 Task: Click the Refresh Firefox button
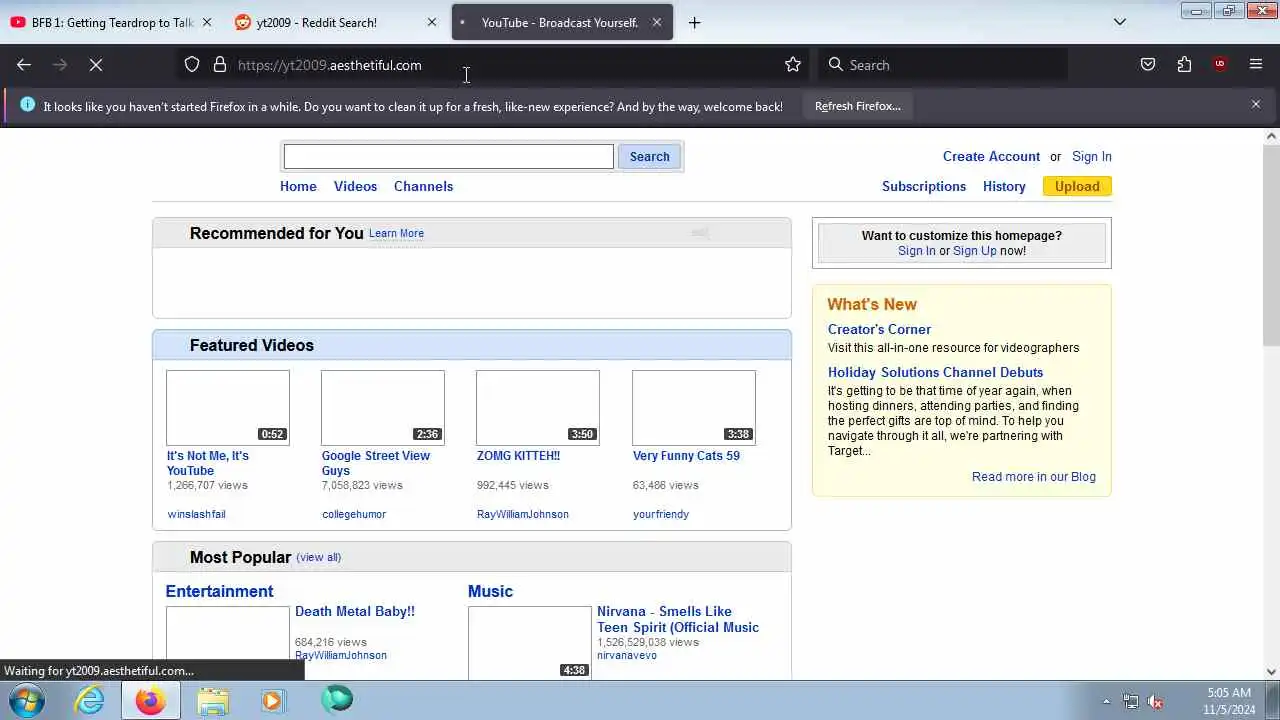(857, 106)
